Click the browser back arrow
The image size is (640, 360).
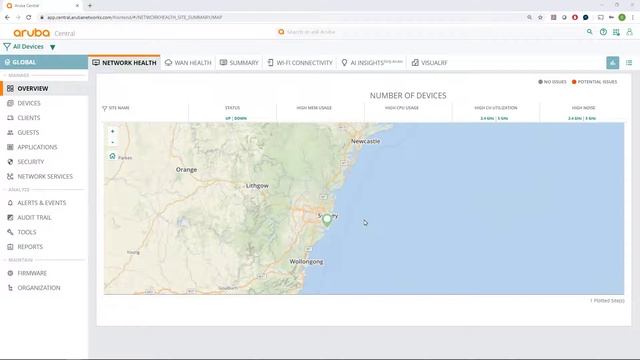[x=7, y=18]
